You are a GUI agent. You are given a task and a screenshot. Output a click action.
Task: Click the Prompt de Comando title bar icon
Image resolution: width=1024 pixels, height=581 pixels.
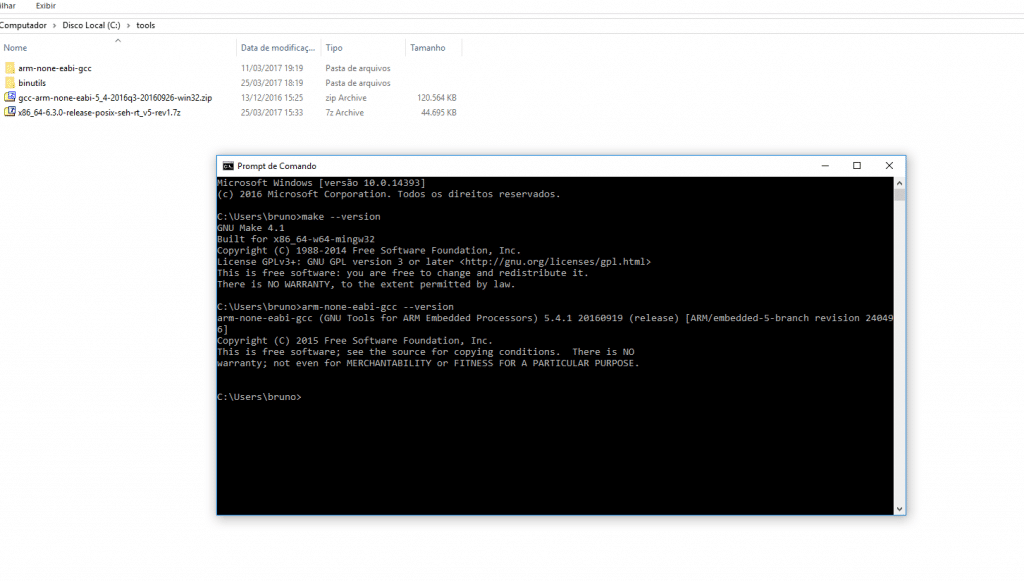tap(228, 166)
